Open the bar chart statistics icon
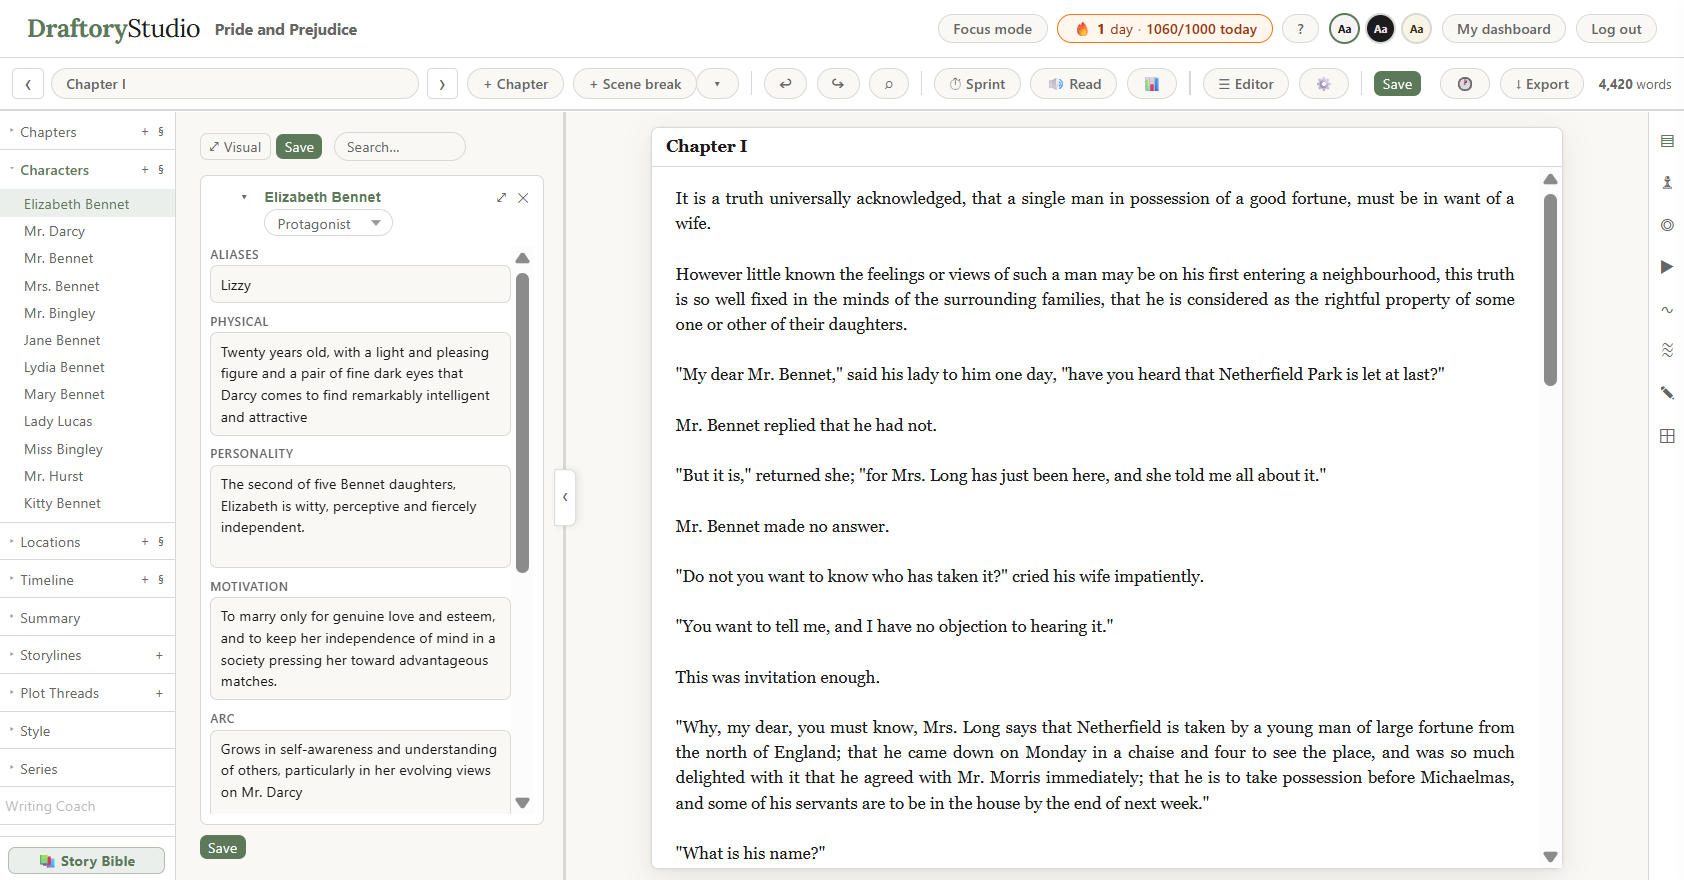This screenshot has width=1684, height=880. 1152,84
